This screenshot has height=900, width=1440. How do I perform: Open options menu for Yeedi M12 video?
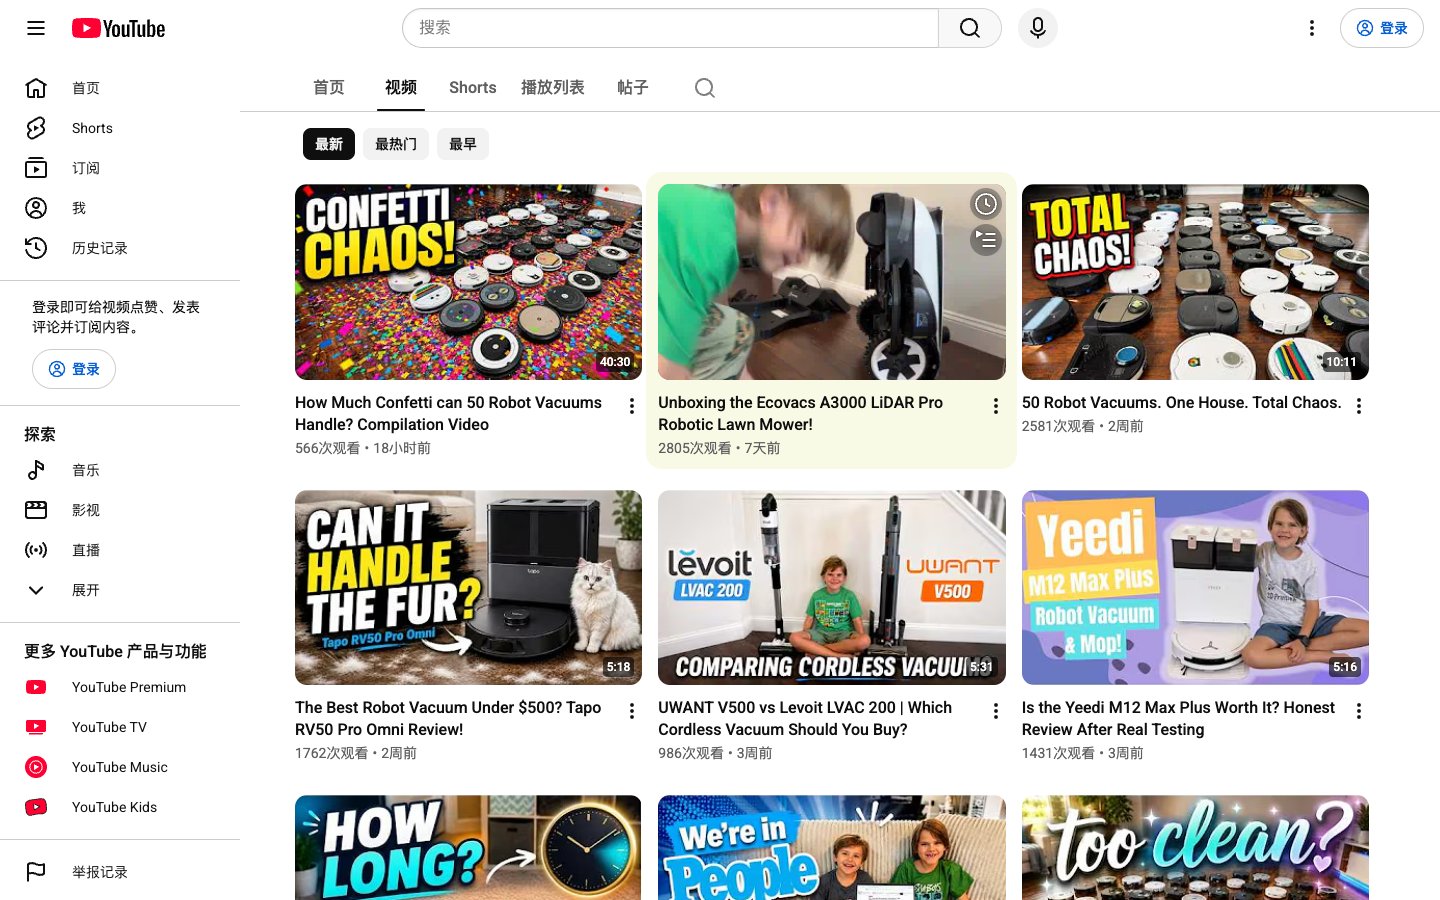pos(1359,711)
